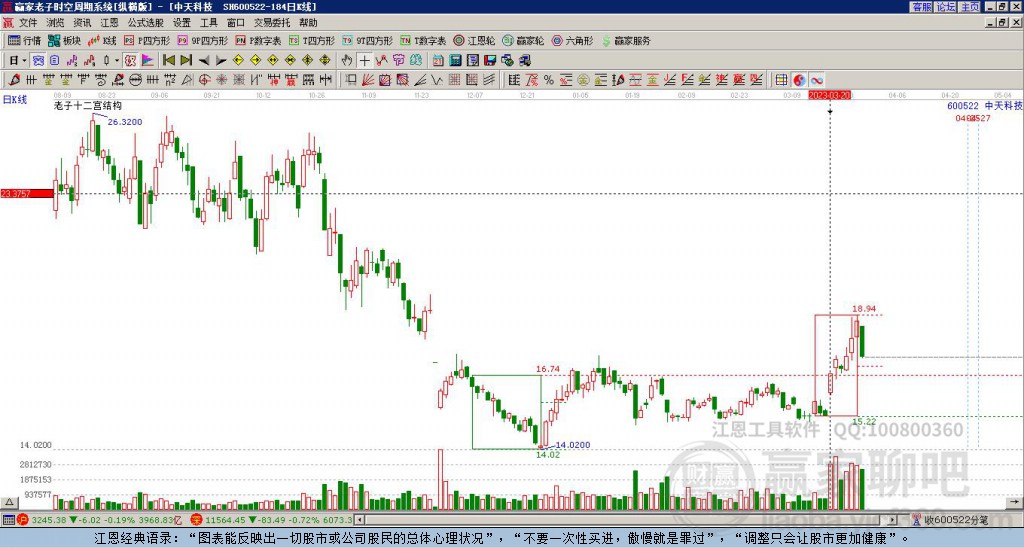Open the 交易委托 menu

tap(272, 23)
